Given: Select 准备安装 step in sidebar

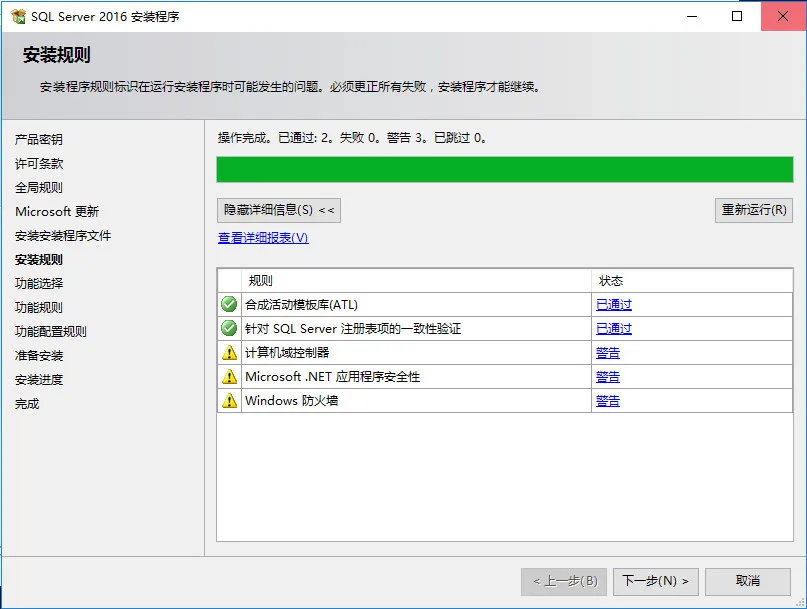Looking at the screenshot, I should pyautogui.click(x=39, y=356).
